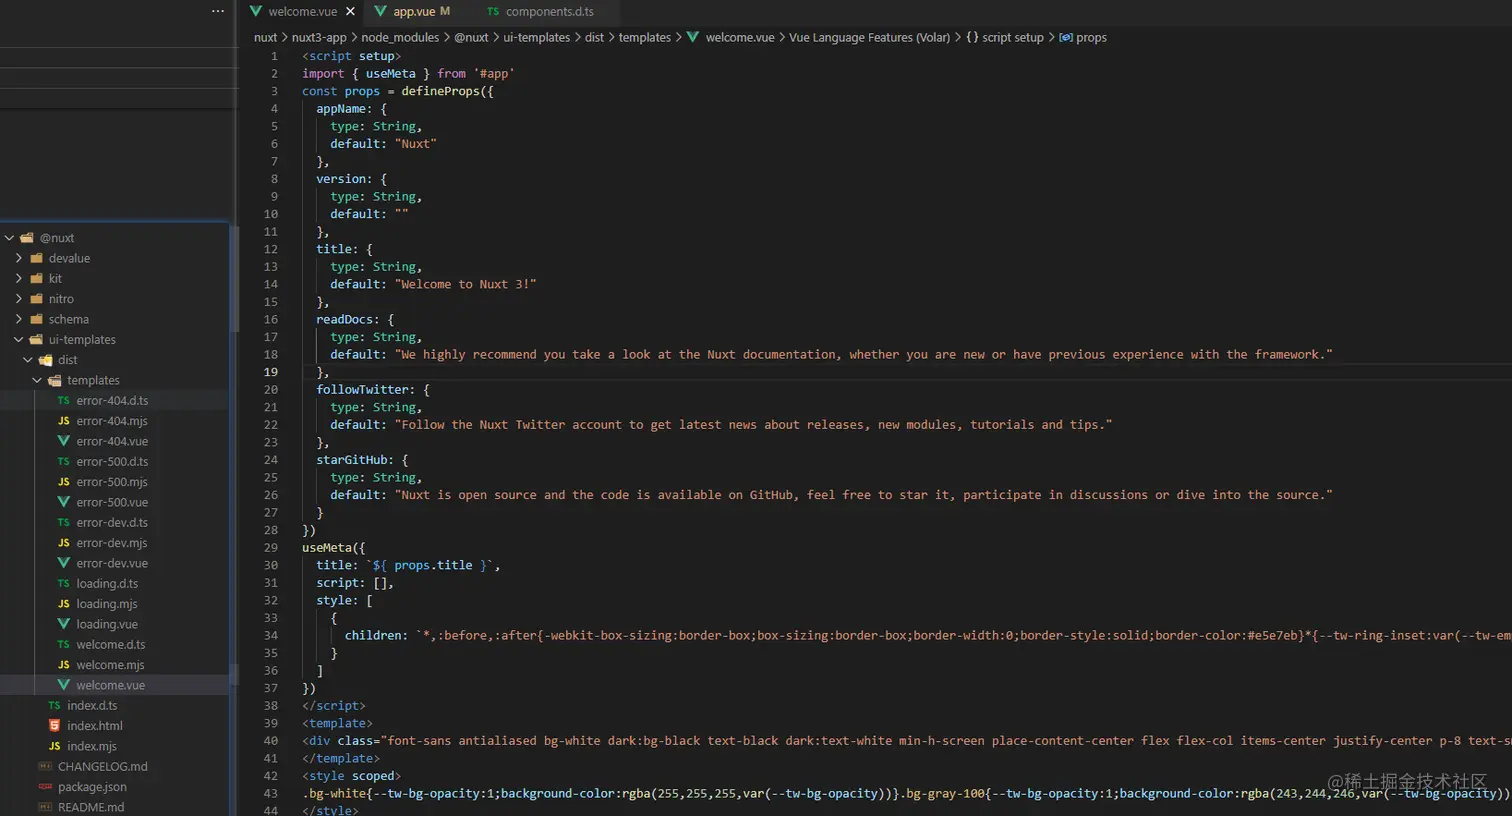Screen dimensions: 1512x816
Task: Click the Vue icon on the app.vue tab
Action: [380, 11]
